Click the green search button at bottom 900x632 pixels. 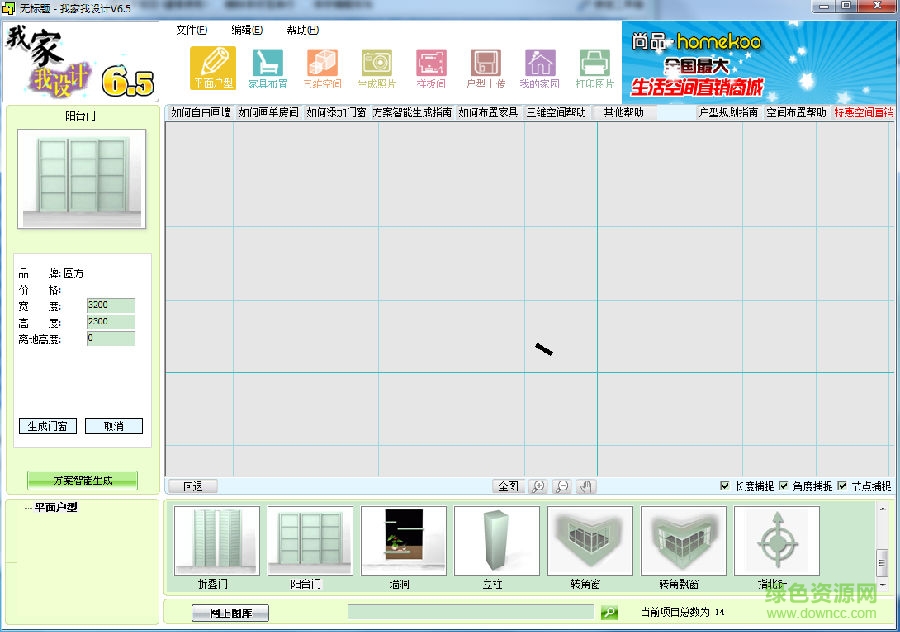pyautogui.click(x=608, y=612)
